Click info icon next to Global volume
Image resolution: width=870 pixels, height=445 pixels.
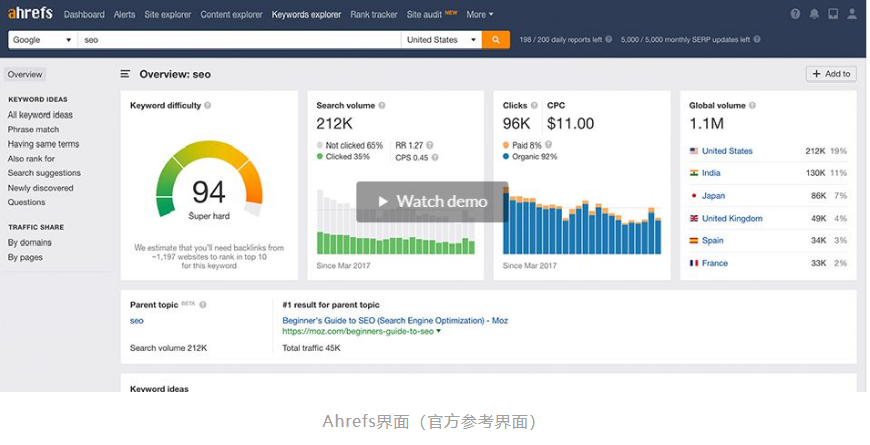[x=752, y=105]
